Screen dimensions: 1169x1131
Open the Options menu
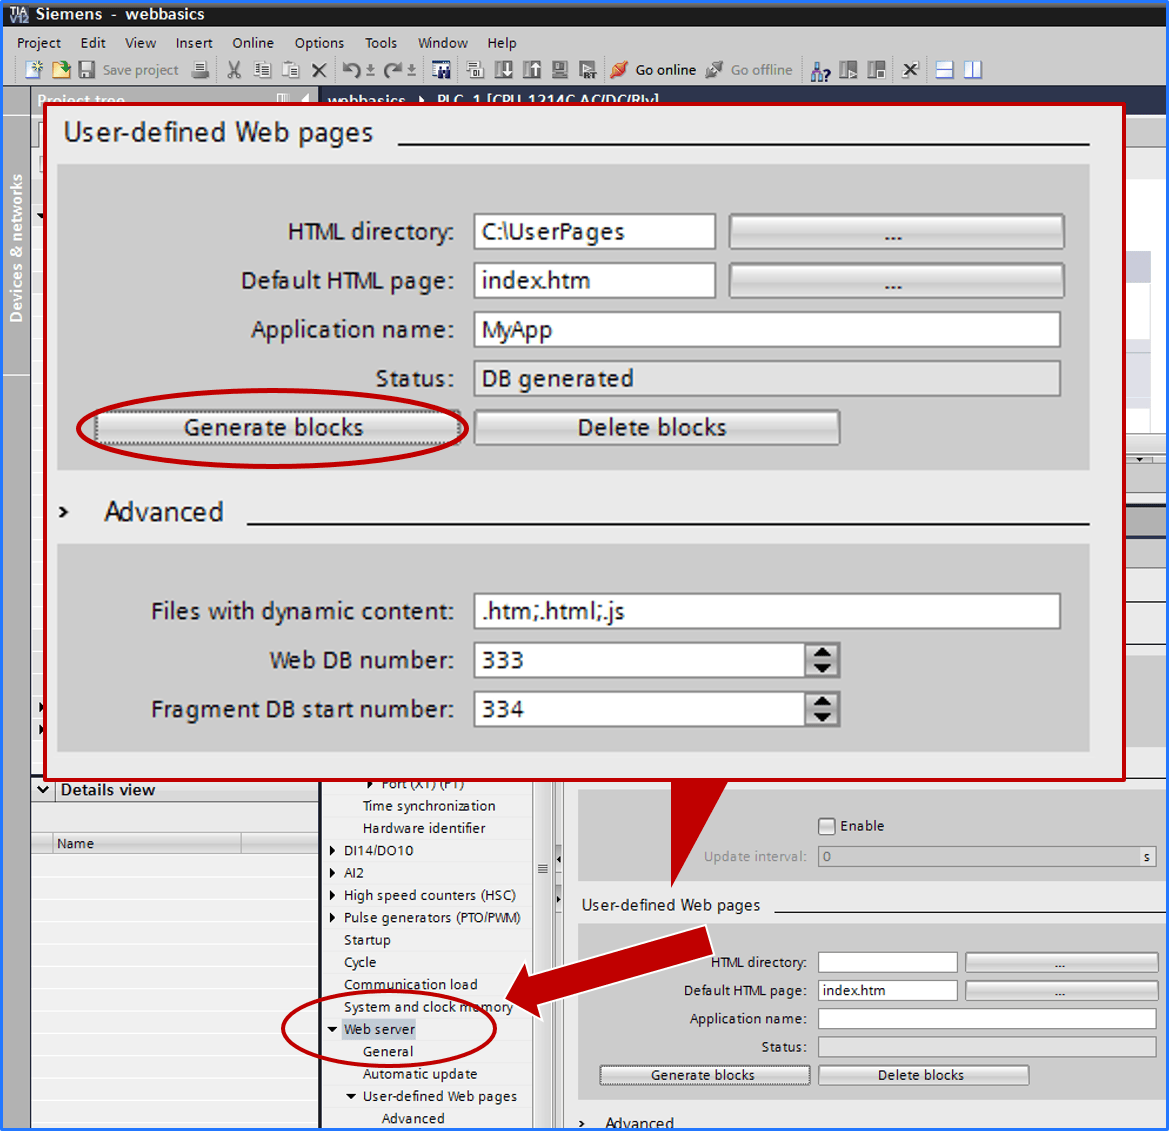319,42
